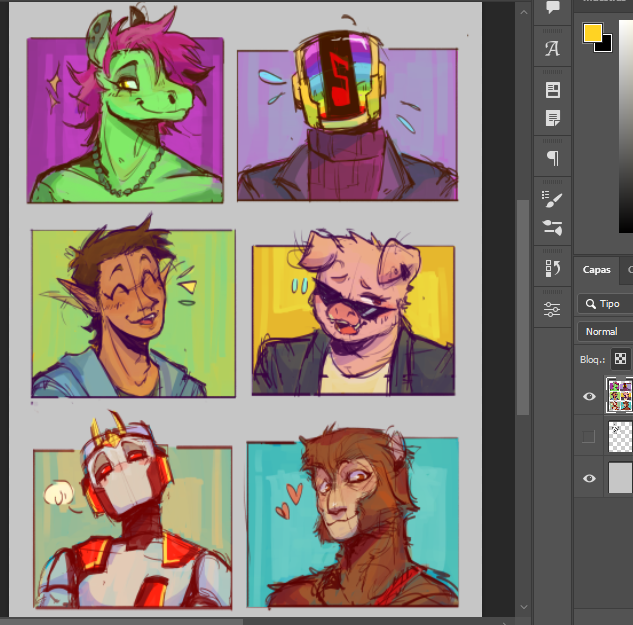Select the colorful portraits layer thumbnail
Screen dimensions: 633x625
tap(620, 395)
